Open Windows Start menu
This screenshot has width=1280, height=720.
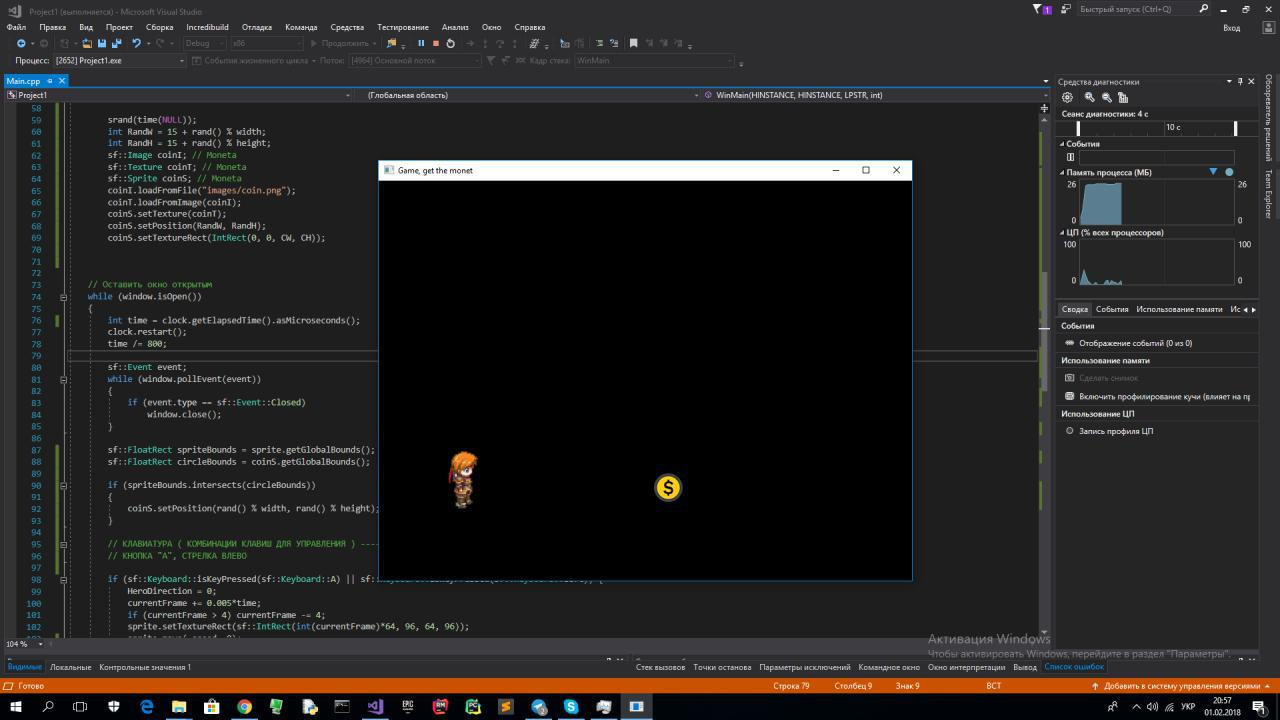tap(15, 706)
